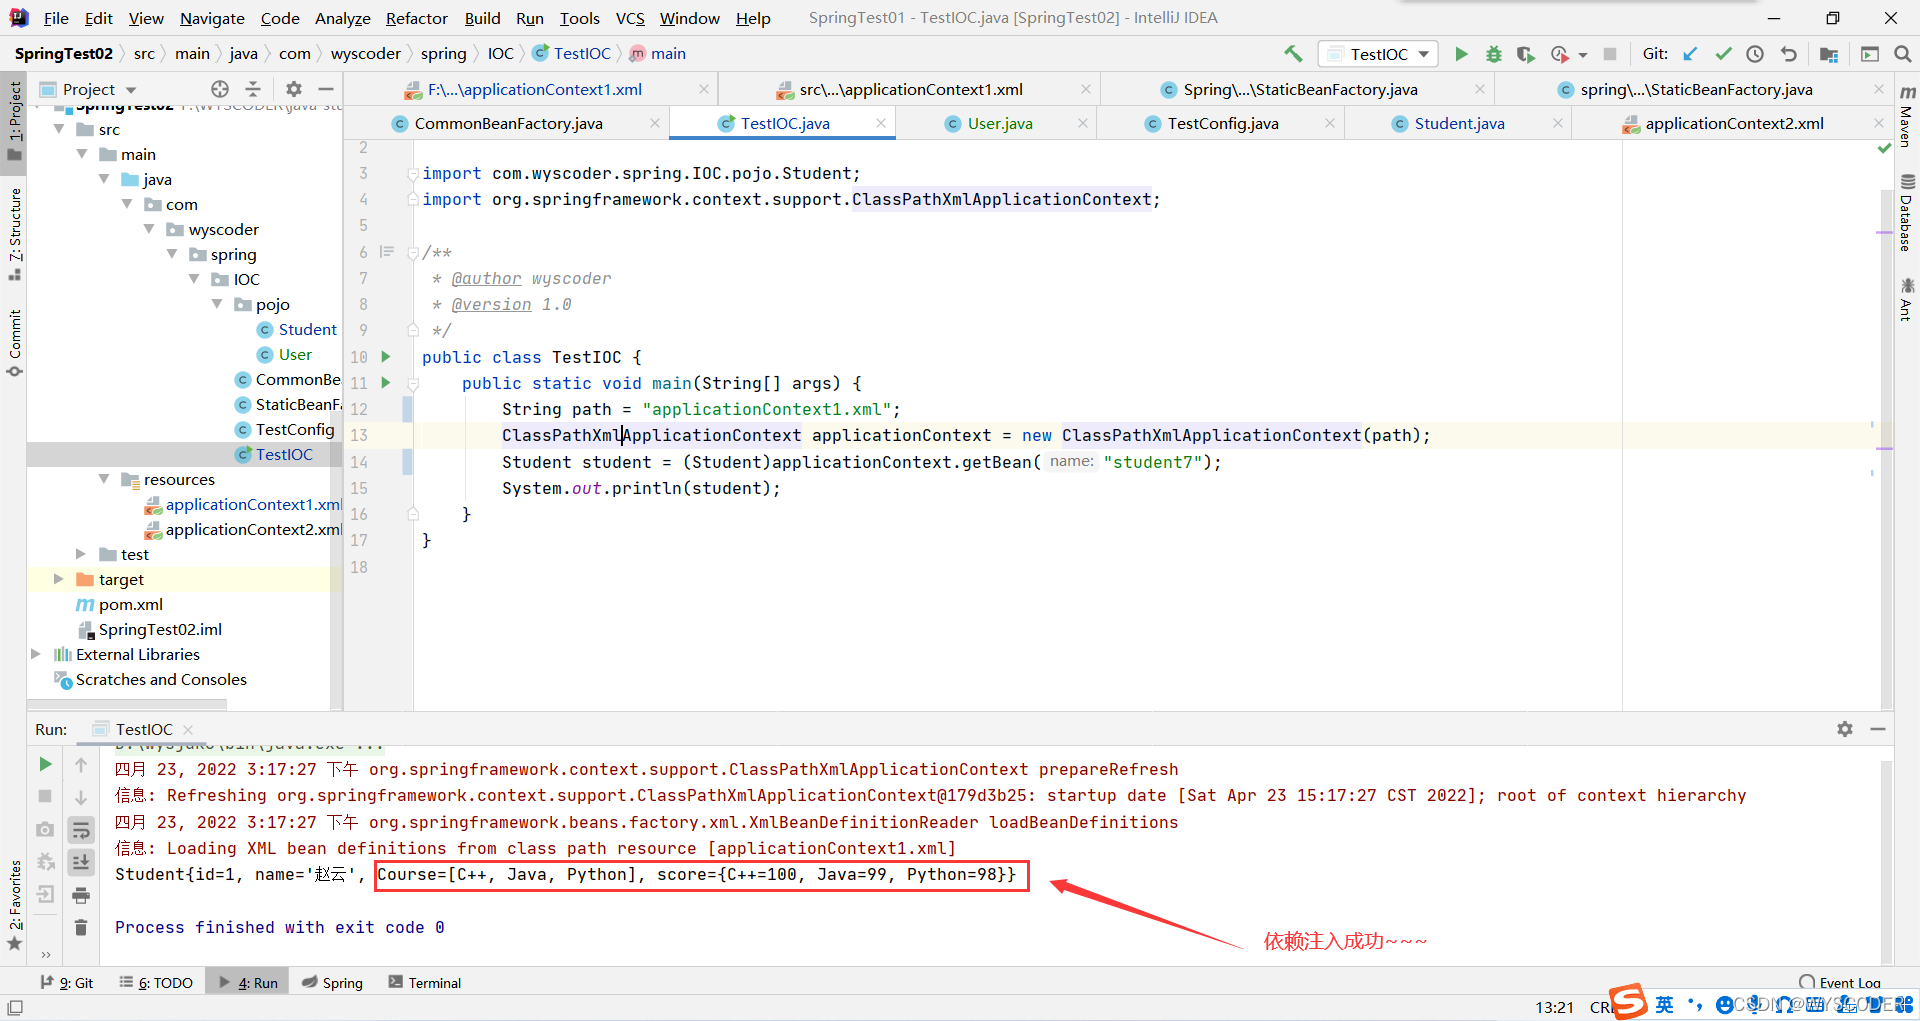
Task: Select the Student class in tree
Action: pos(307,329)
